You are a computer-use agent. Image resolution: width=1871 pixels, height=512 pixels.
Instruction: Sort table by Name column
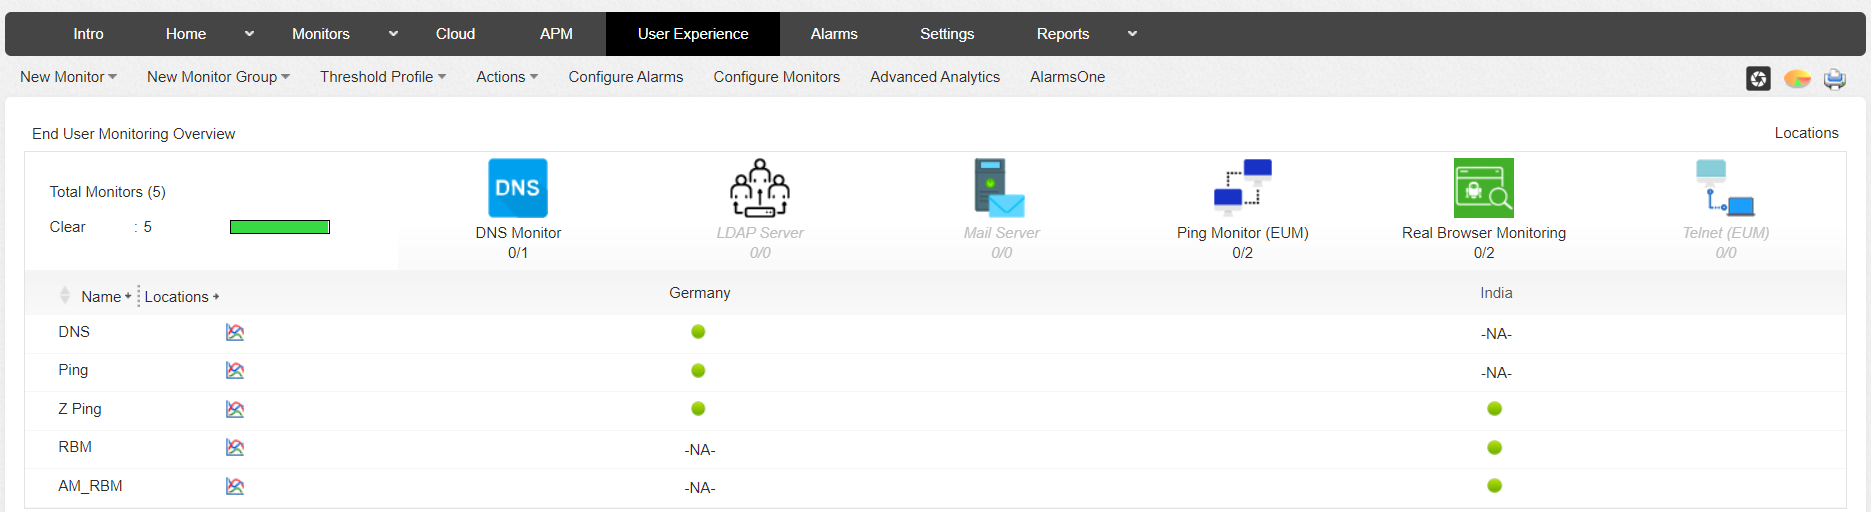[101, 297]
